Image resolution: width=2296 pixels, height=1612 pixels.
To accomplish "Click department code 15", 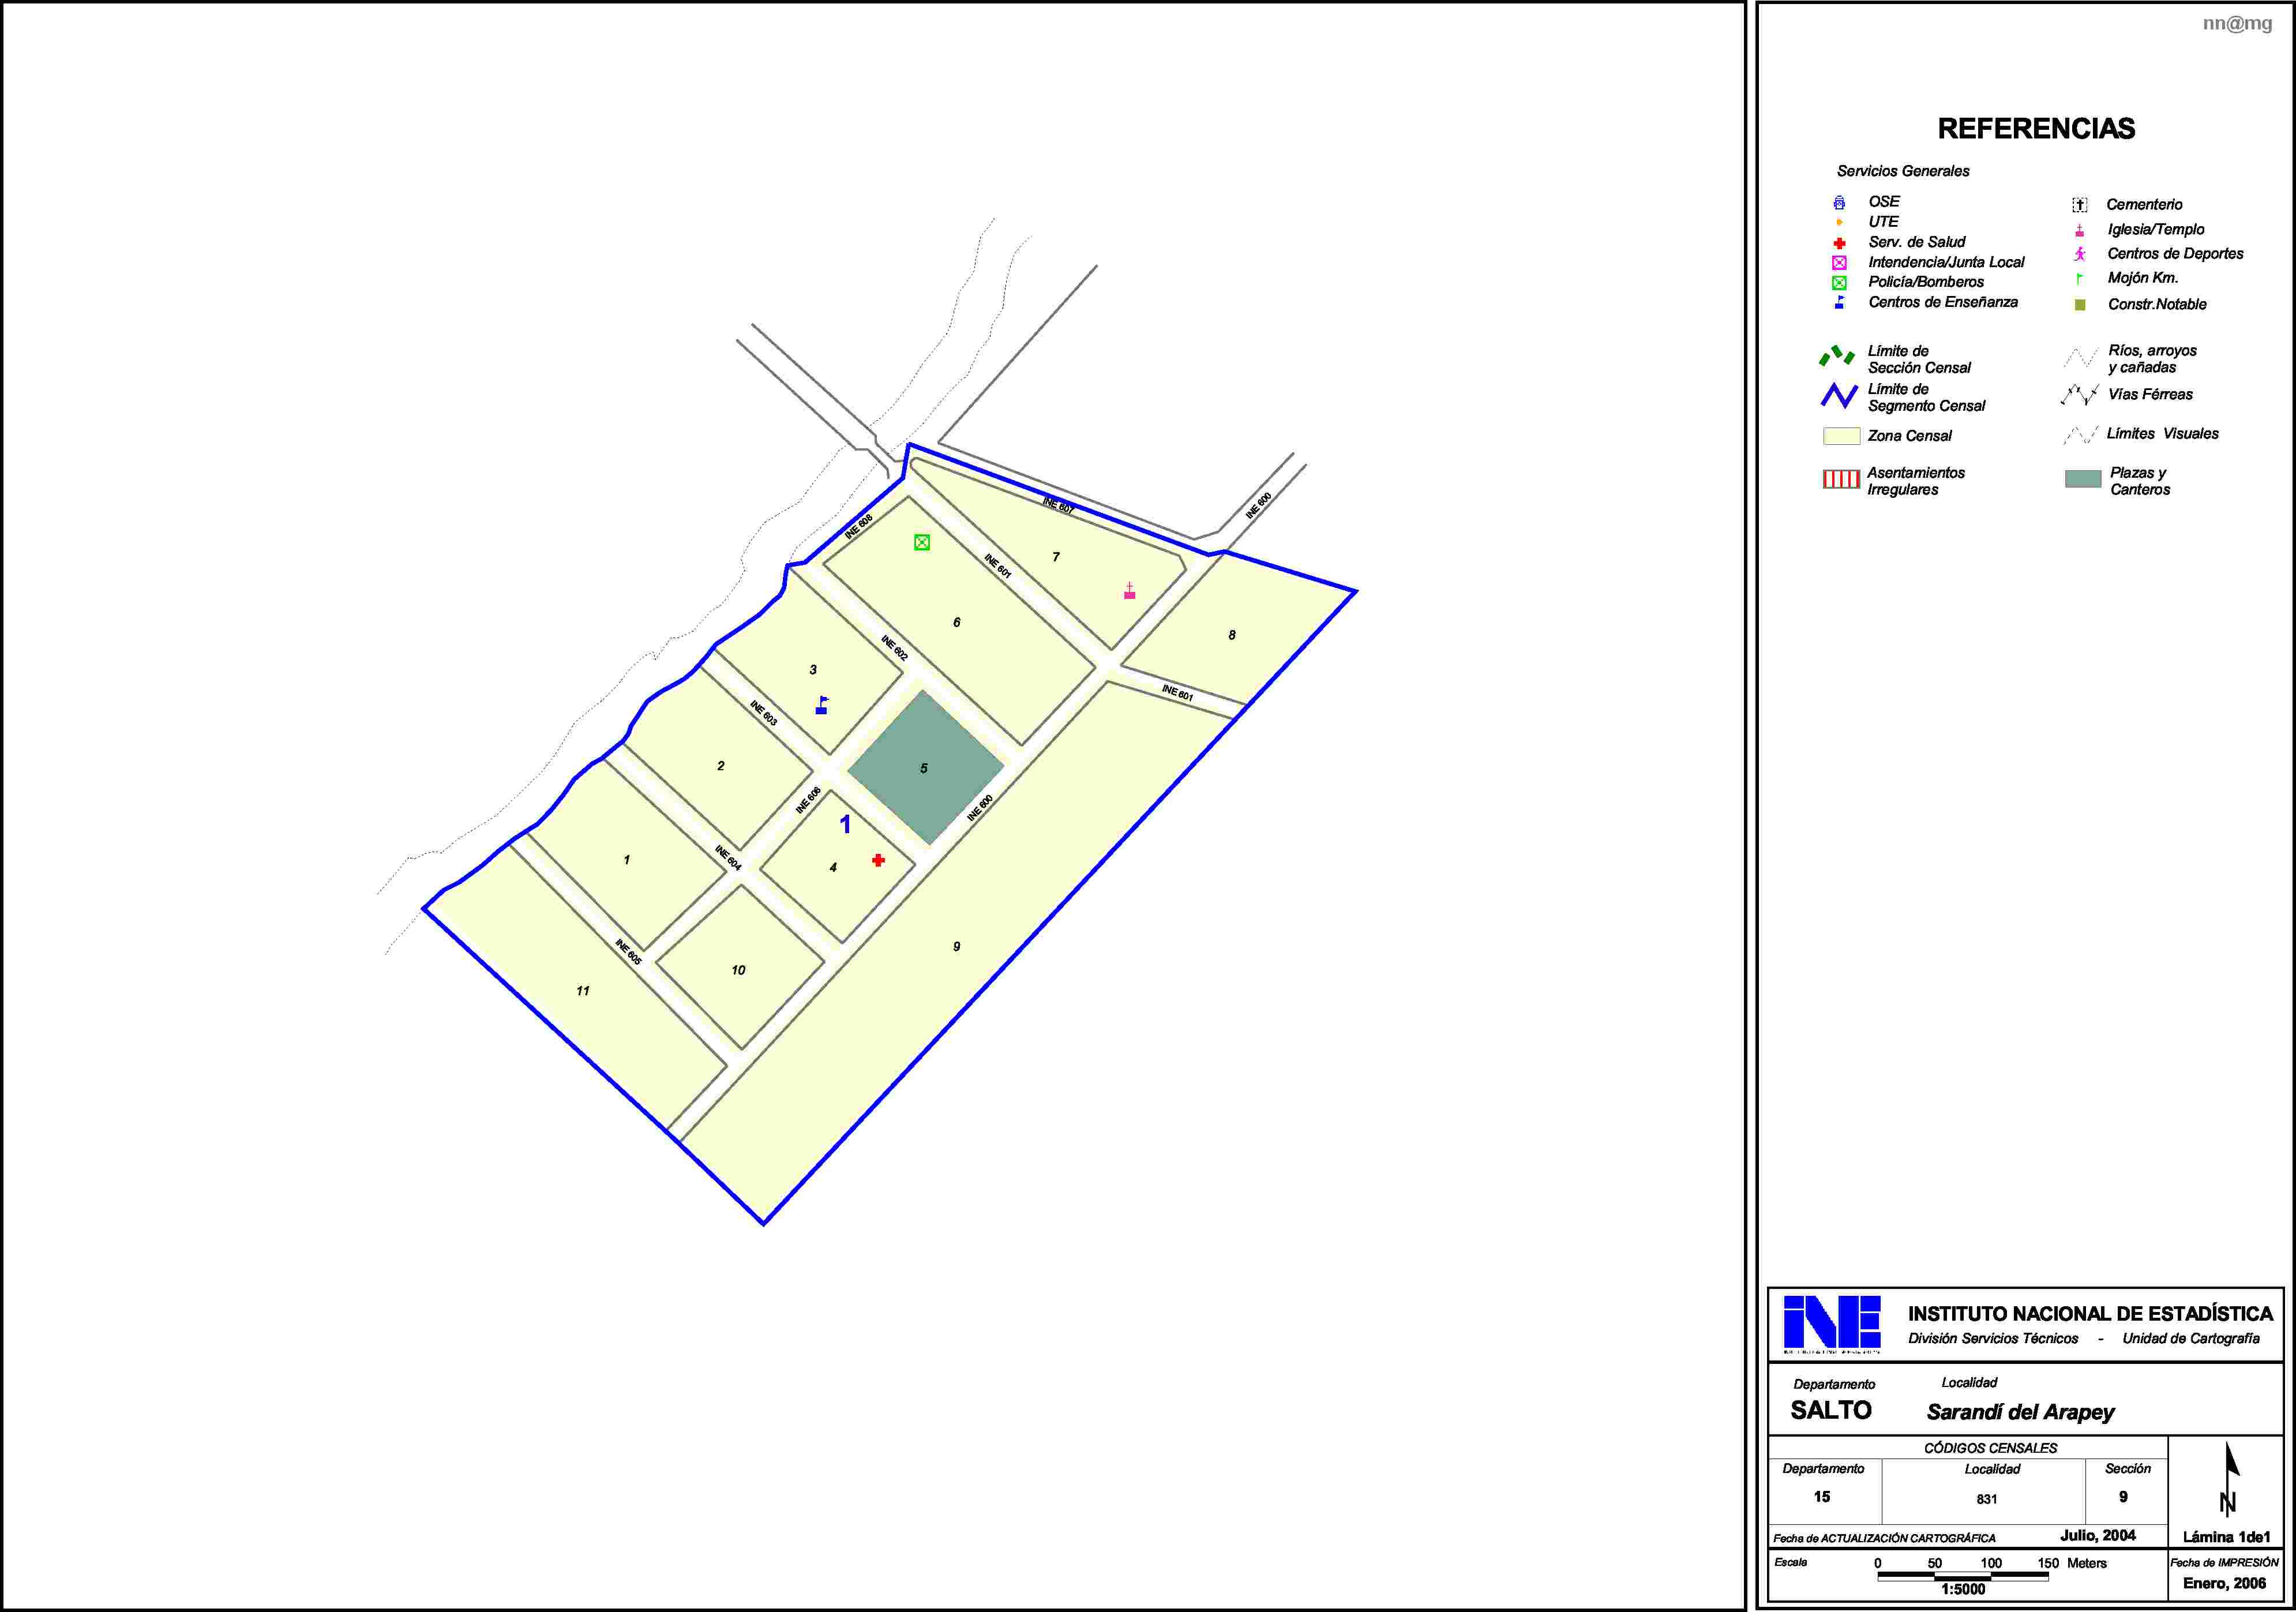I will pyautogui.click(x=1822, y=1497).
